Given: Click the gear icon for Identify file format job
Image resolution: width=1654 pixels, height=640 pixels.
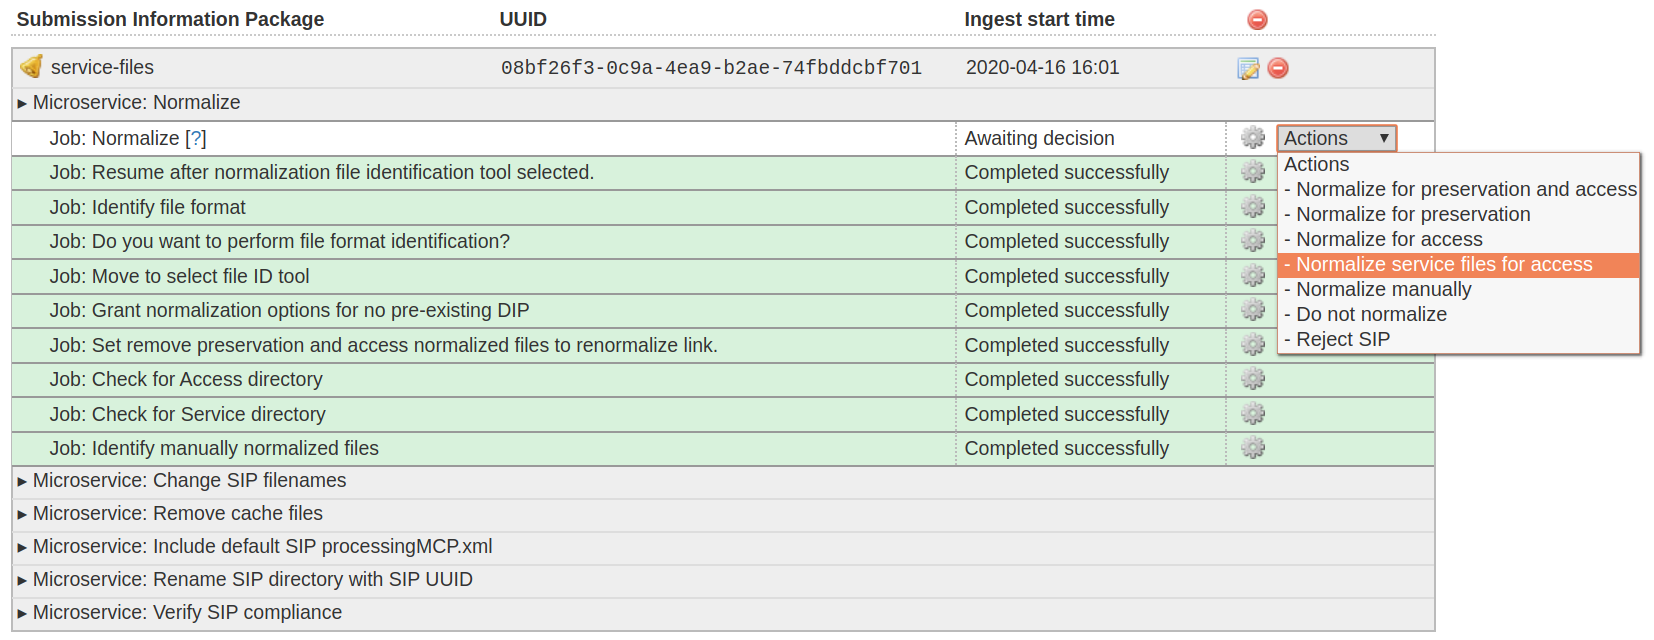Looking at the screenshot, I should pyautogui.click(x=1252, y=207).
